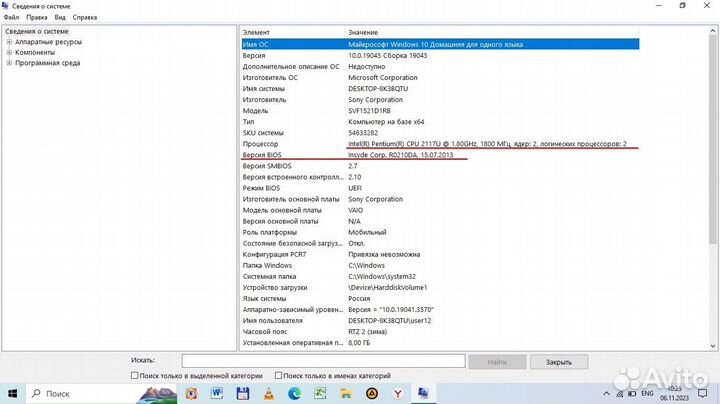Open the Файл menu

pyautogui.click(x=11, y=17)
